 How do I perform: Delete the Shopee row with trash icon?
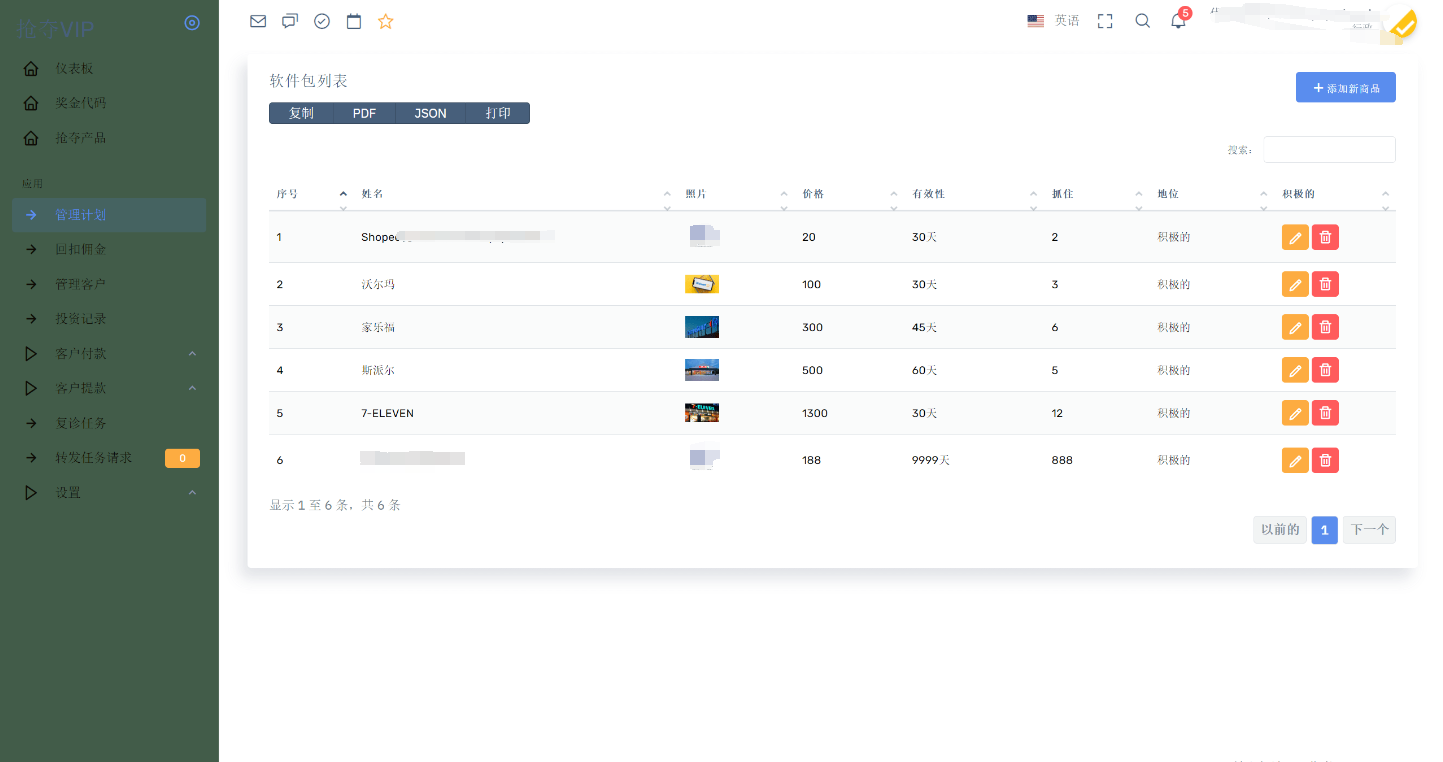pos(1325,237)
